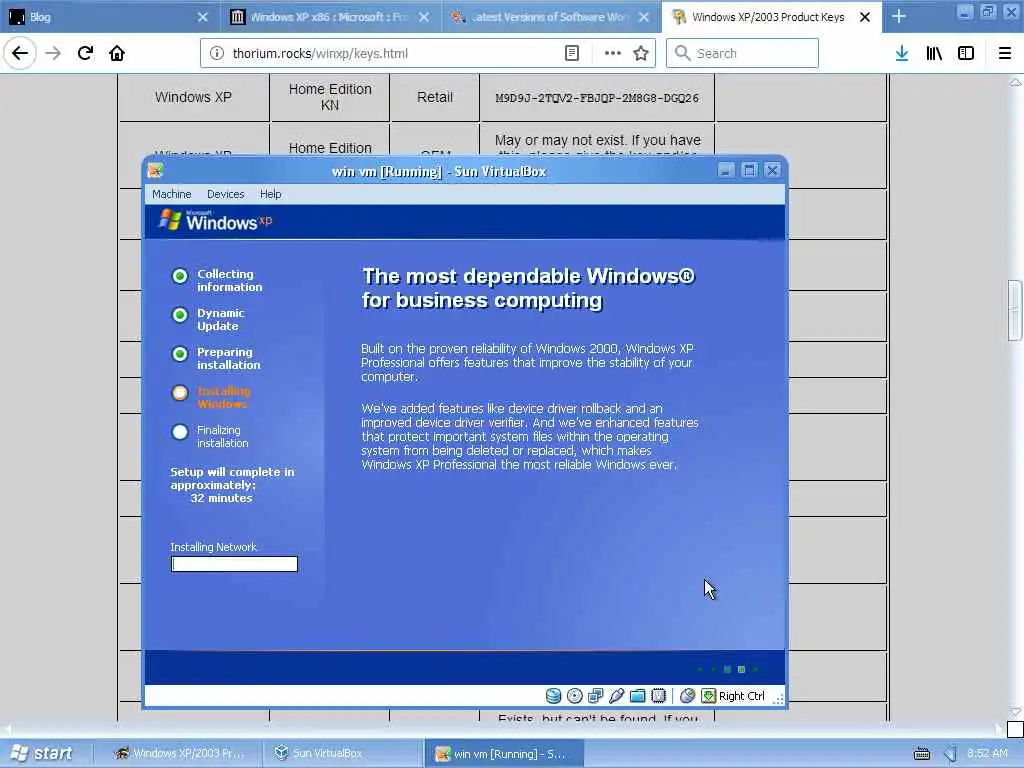Go to the browser home page
Screen dimensions: 1024x768
click(117, 53)
